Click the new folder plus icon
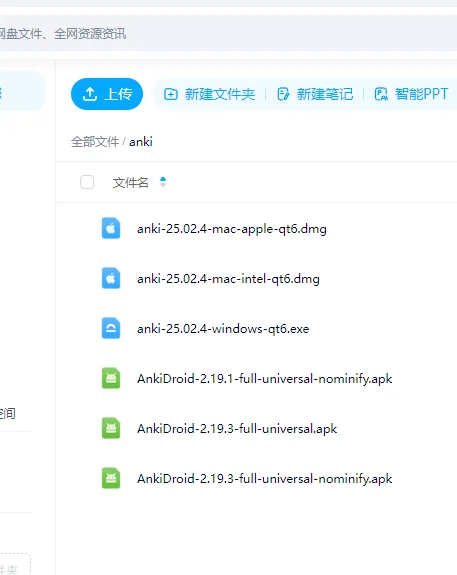 tap(171, 94)
